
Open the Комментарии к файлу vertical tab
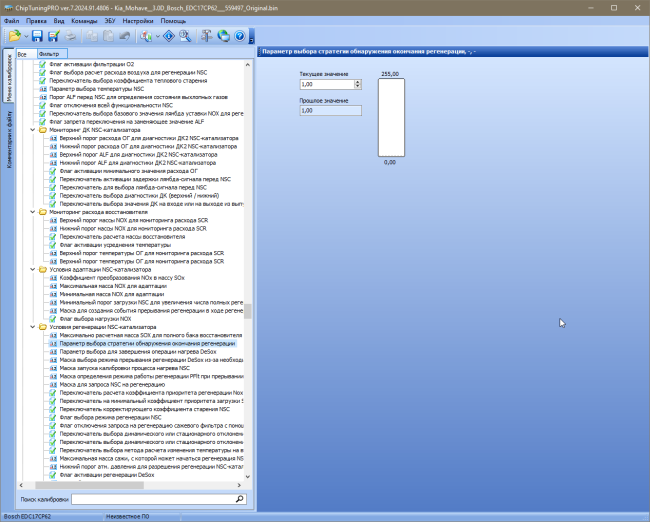tap(9, 139)
